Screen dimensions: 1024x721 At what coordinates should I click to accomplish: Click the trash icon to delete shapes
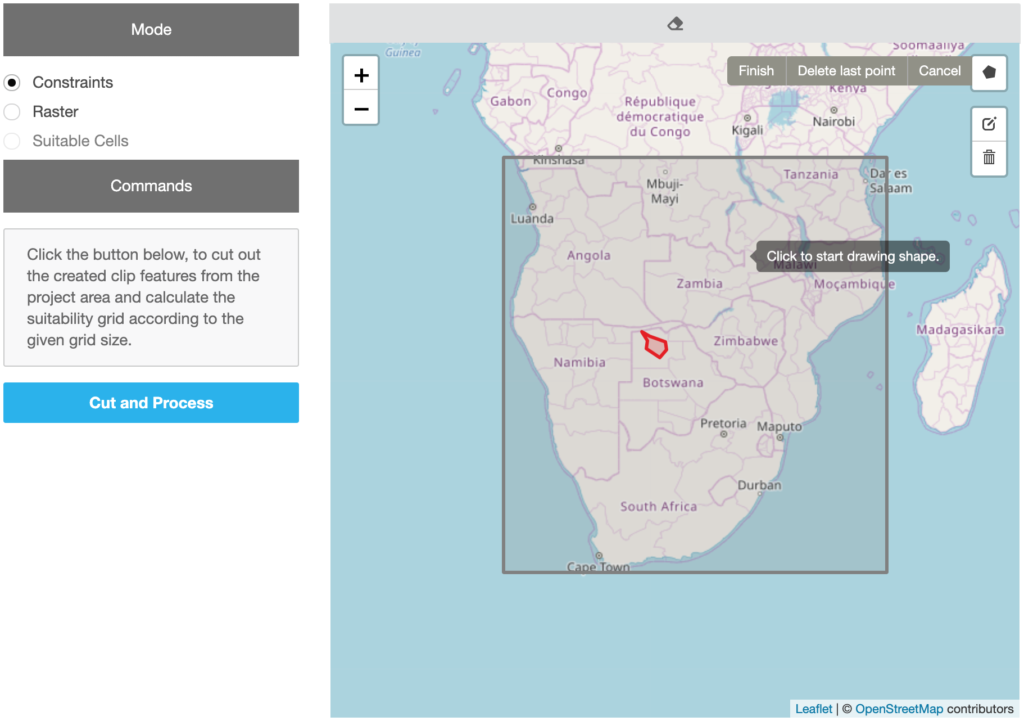[989, 158]
